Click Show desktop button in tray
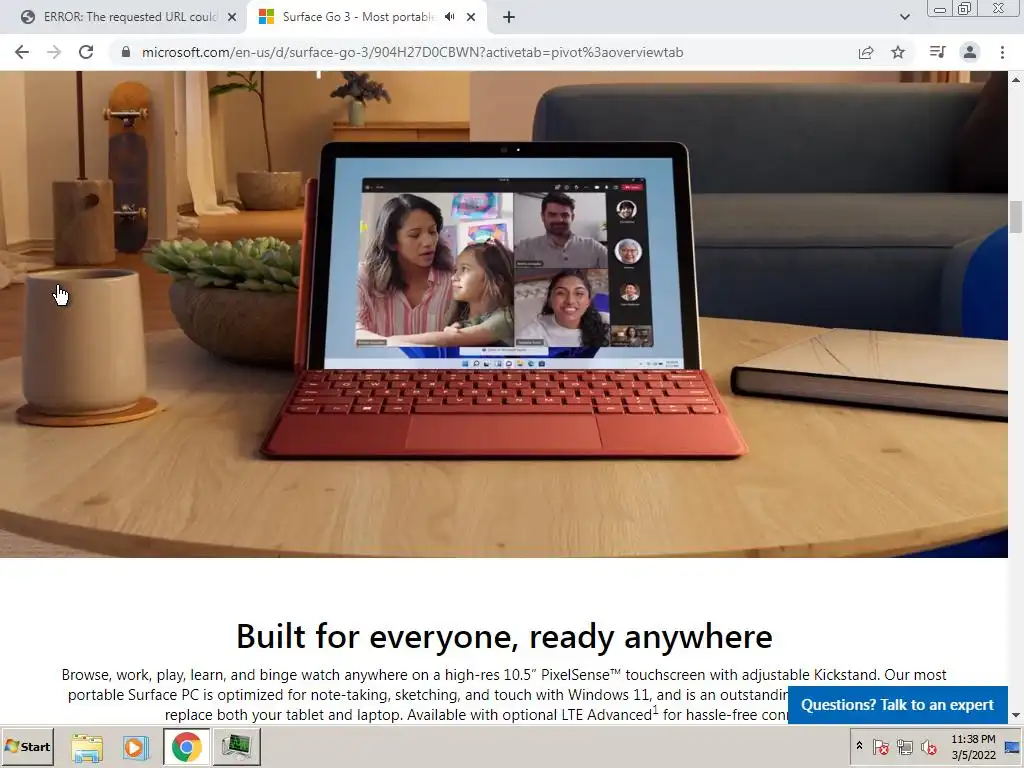The width and height of the screenshot is (1024, 768). point(1013,747)
